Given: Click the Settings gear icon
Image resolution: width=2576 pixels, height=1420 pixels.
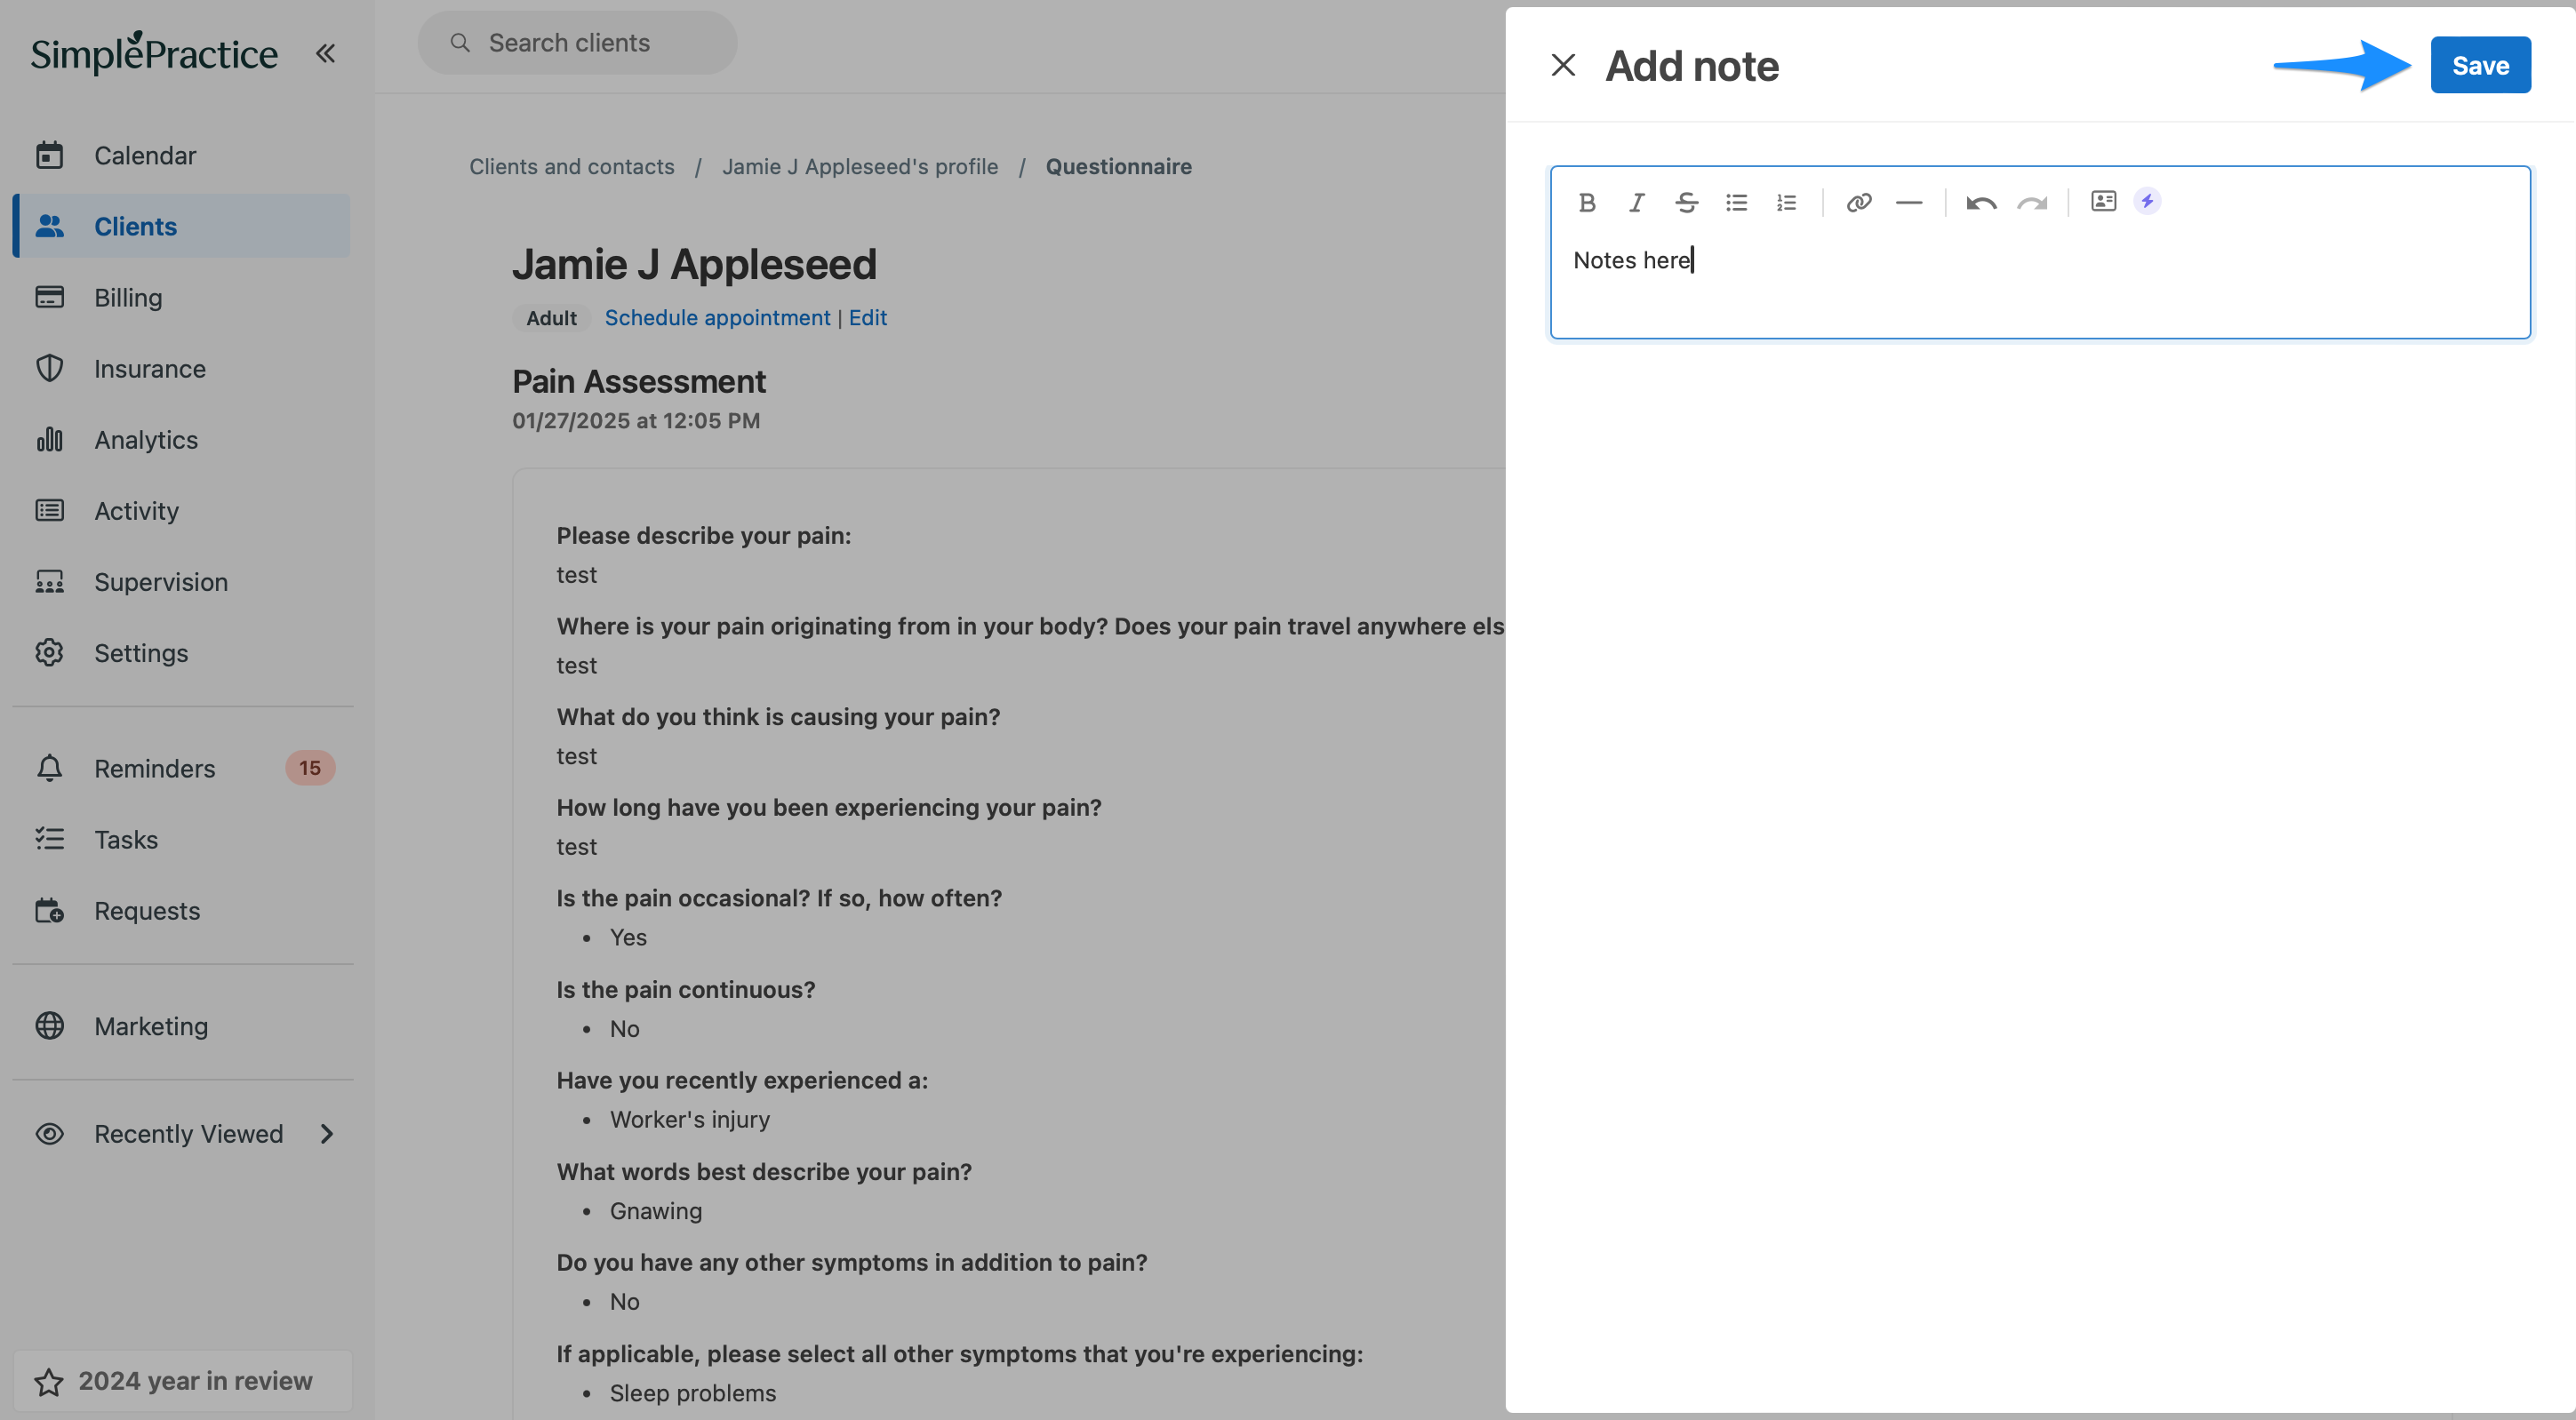Looking at the screenshot, I should pyautogui.click(x=49, y=653).
